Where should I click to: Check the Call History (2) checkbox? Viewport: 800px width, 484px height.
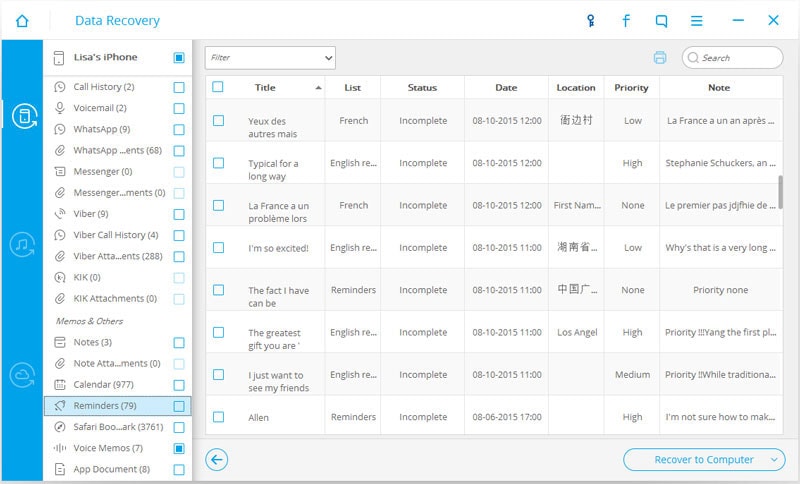179,88
